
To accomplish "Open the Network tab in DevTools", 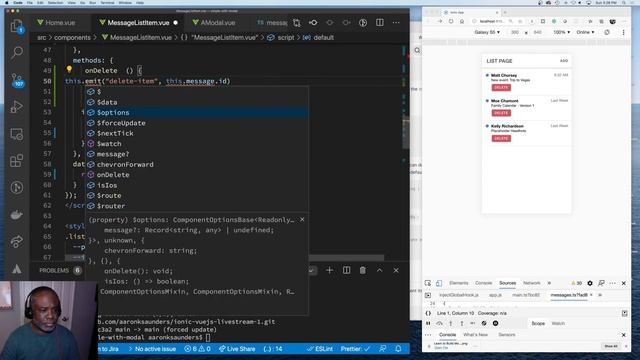I will pyautogui.click(x=531, y=283).
